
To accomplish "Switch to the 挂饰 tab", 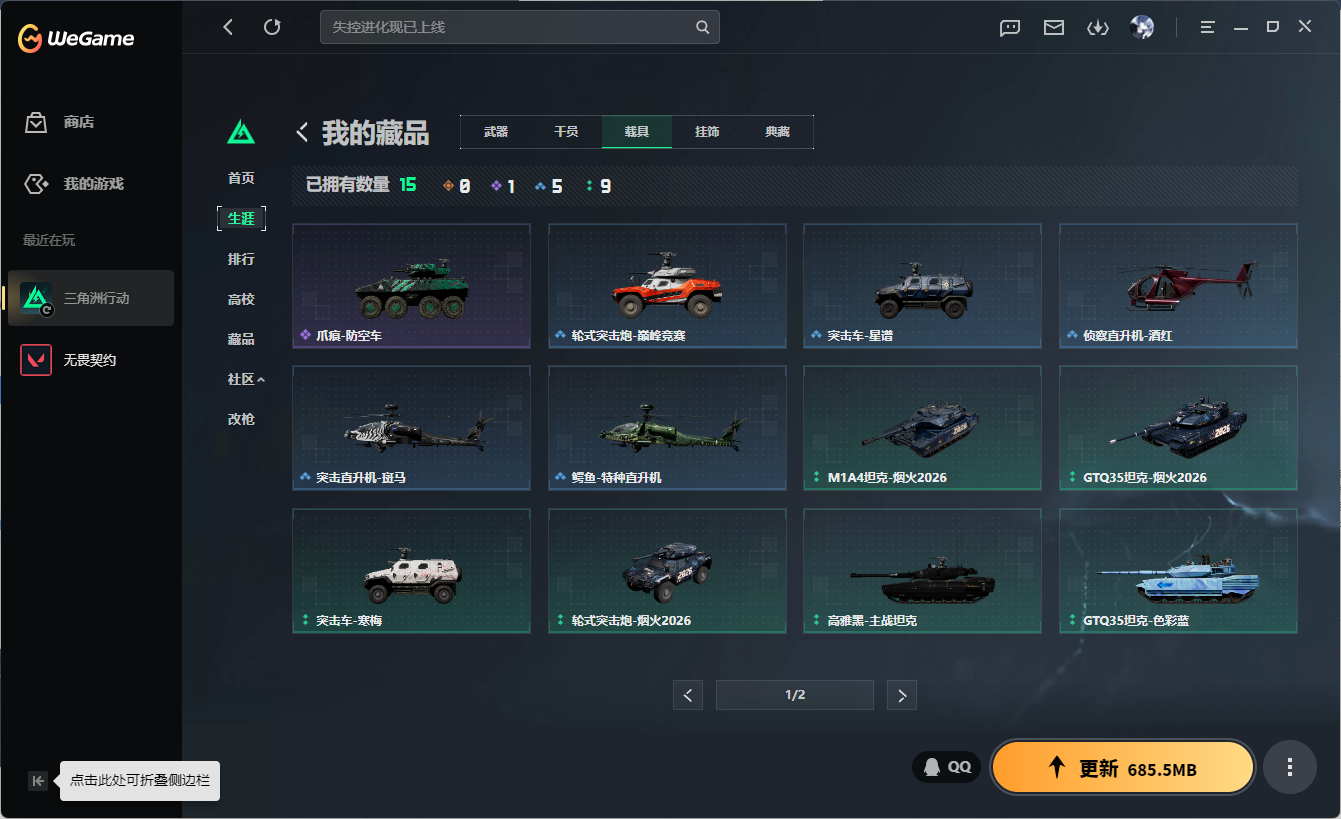I will (707, 132).
